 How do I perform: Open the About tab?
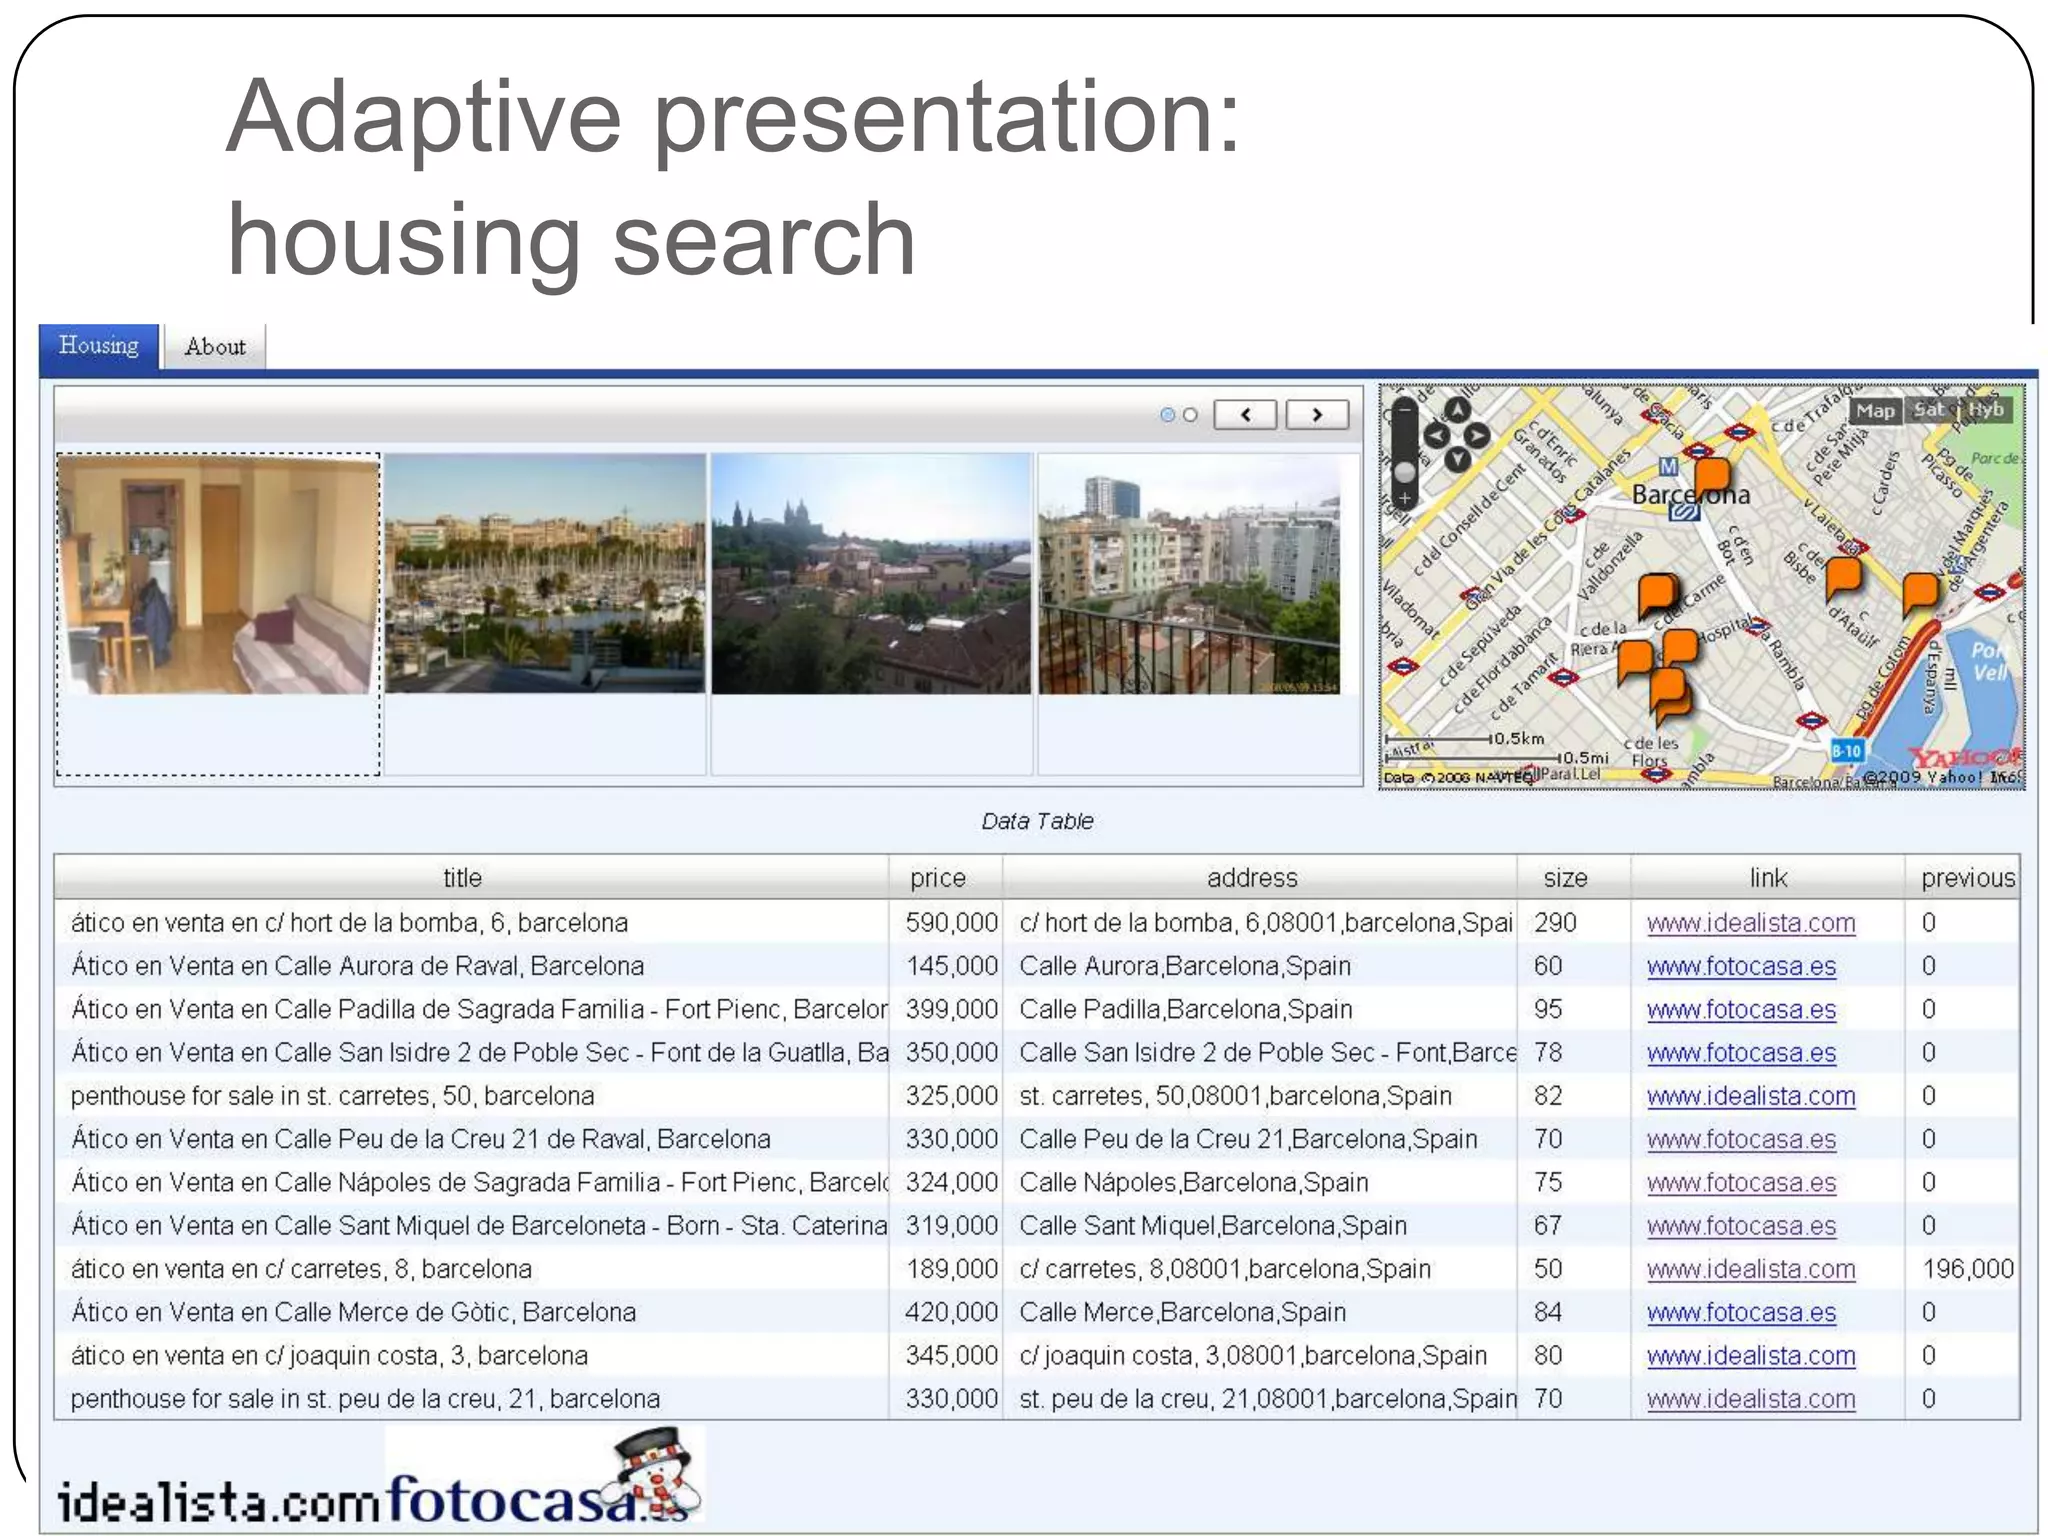215,347
